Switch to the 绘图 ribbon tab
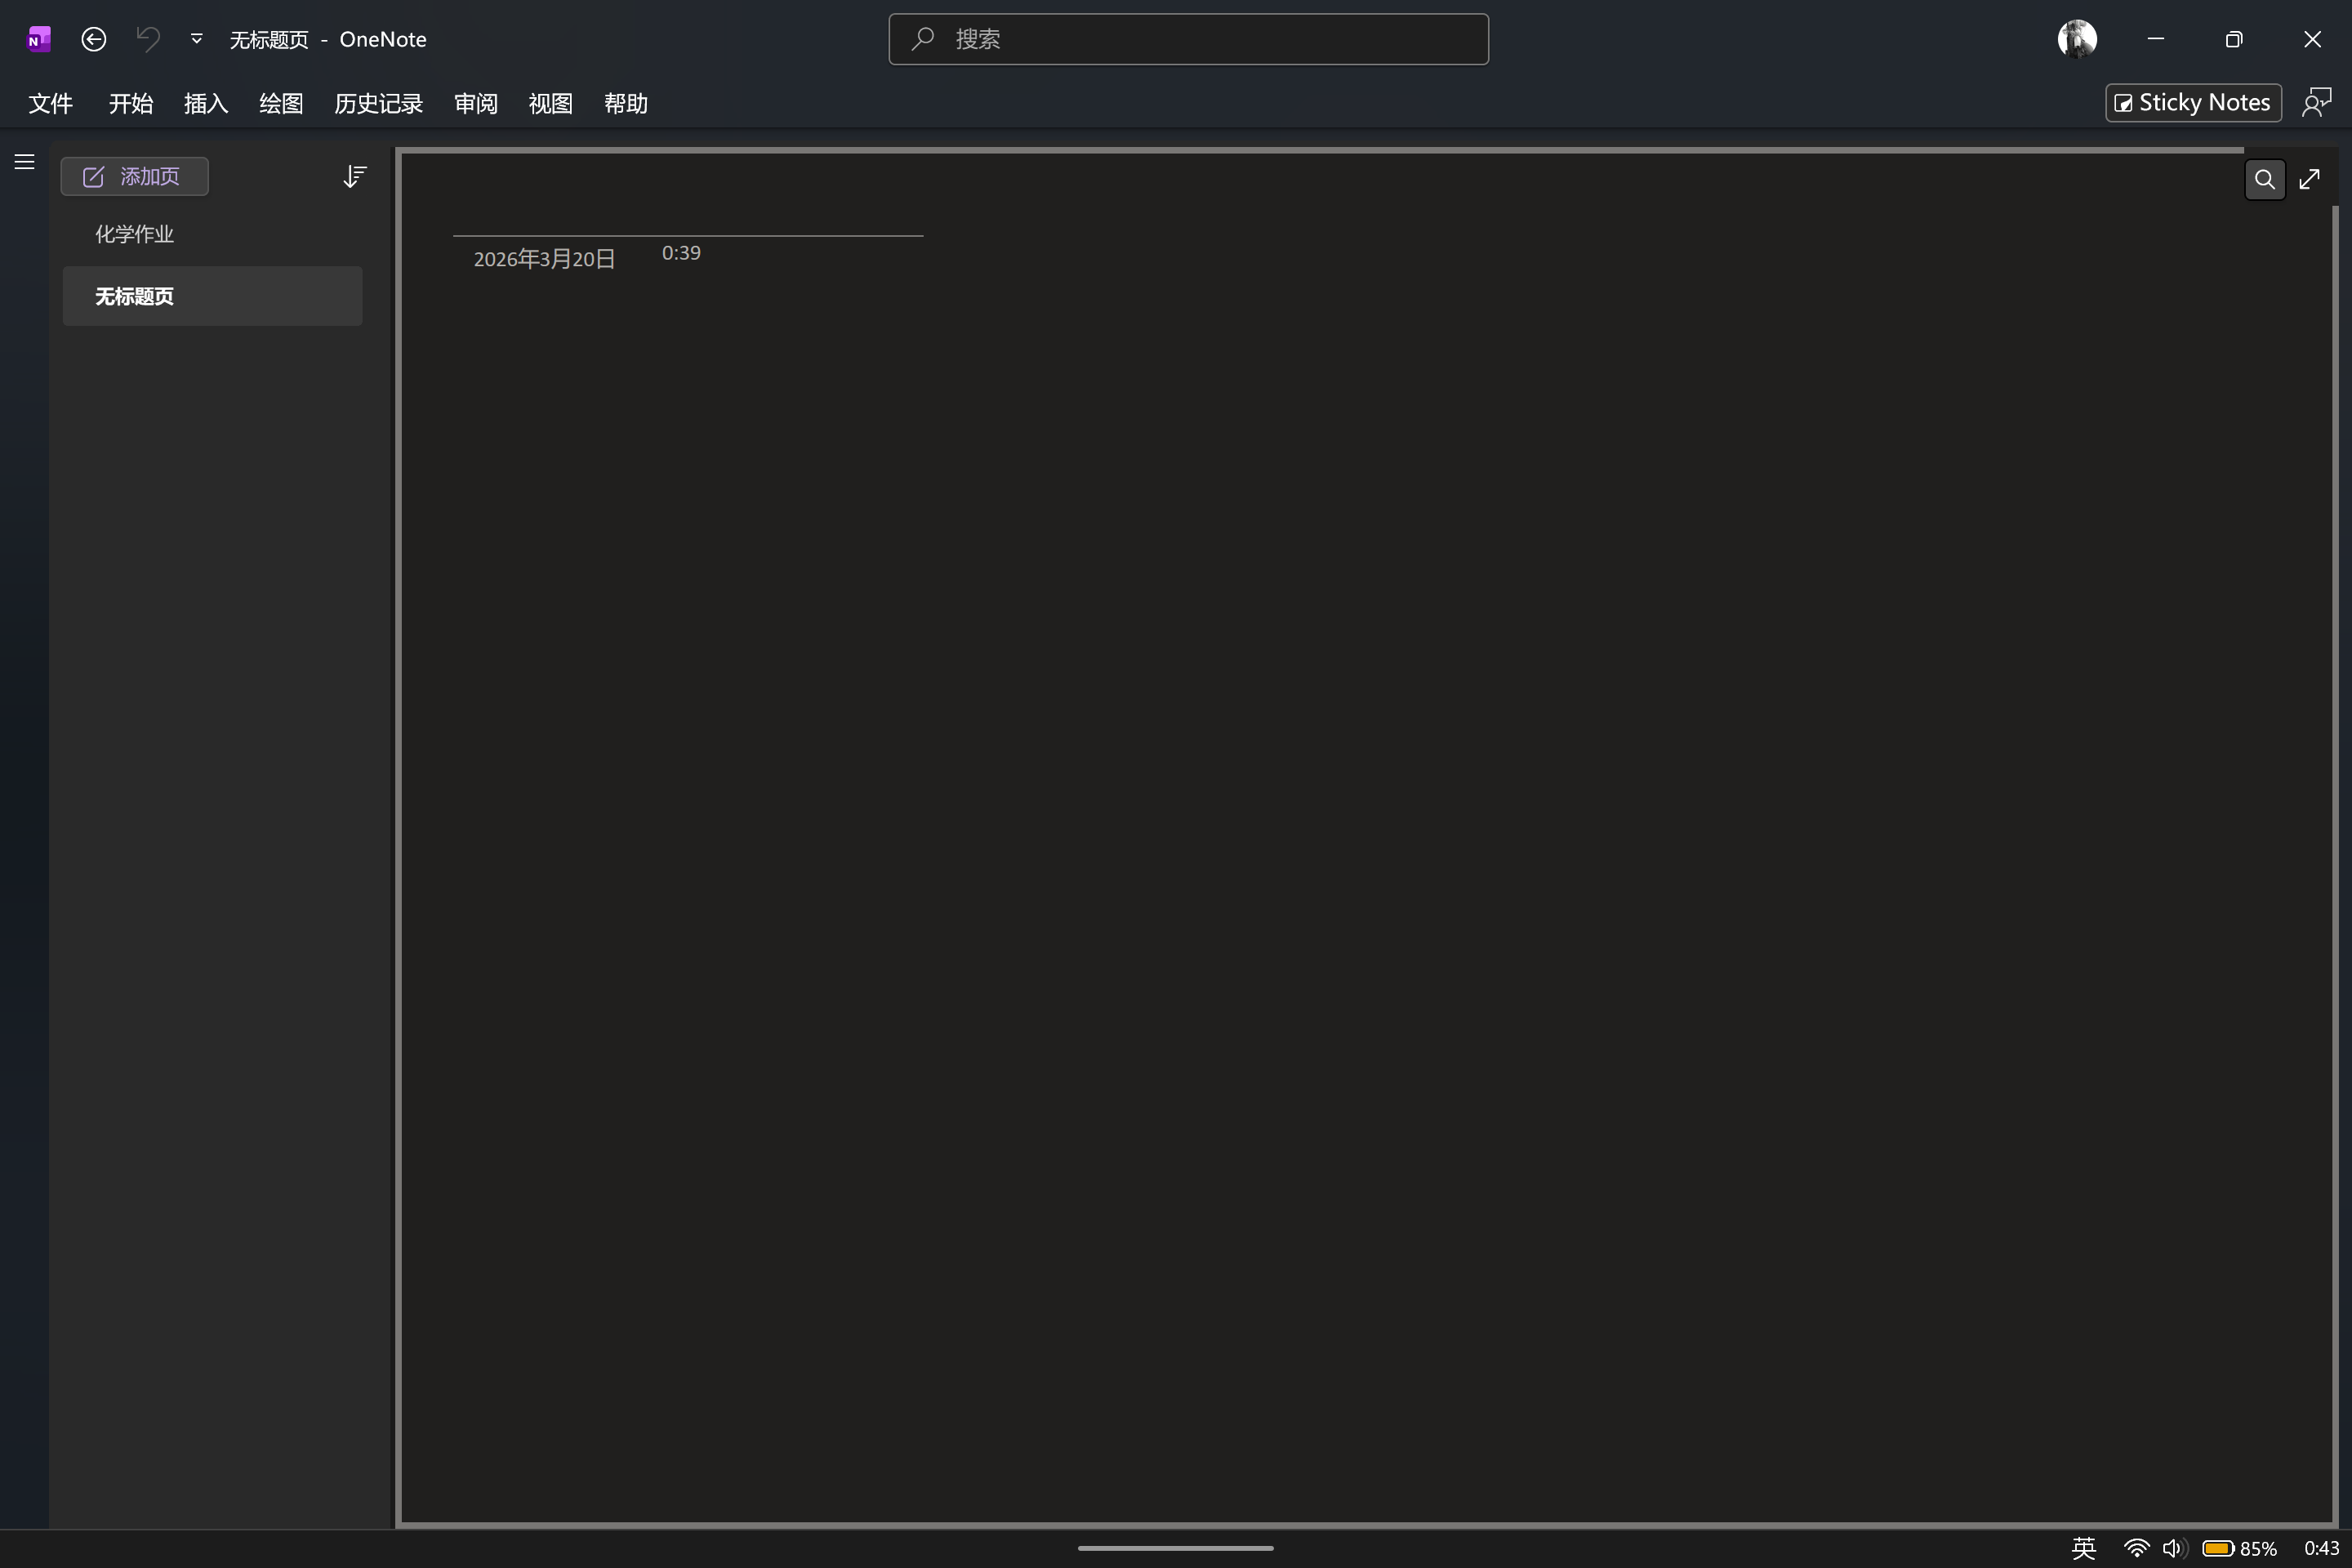2352x1568 pixels. (281, 103)
